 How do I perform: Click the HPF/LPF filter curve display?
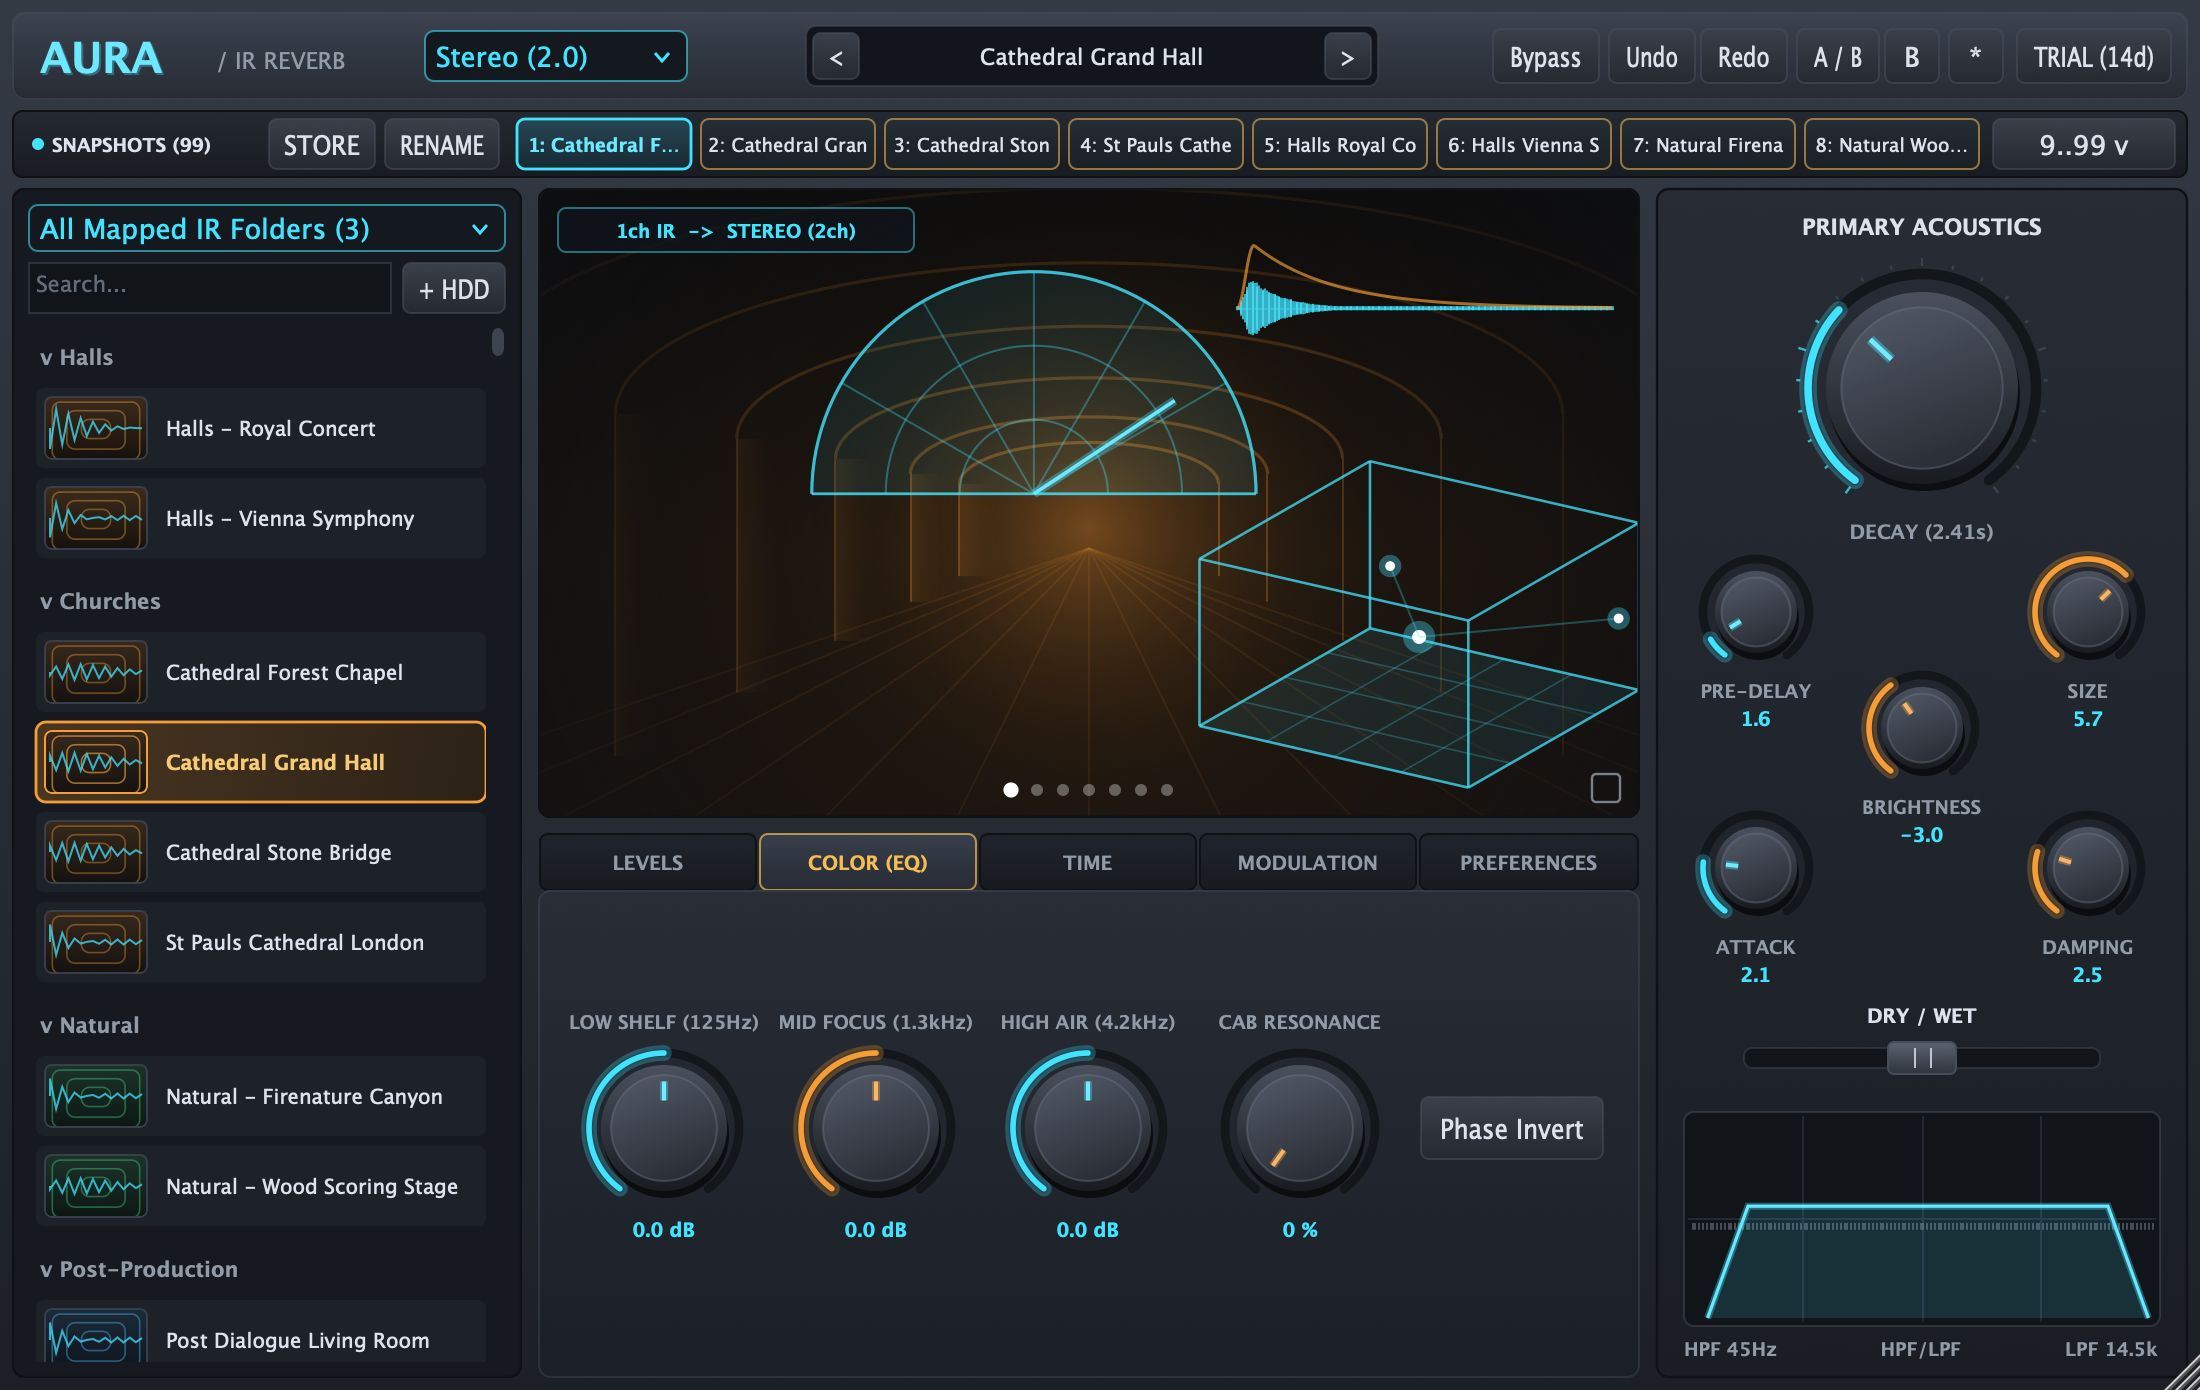coord(1921,1219)
